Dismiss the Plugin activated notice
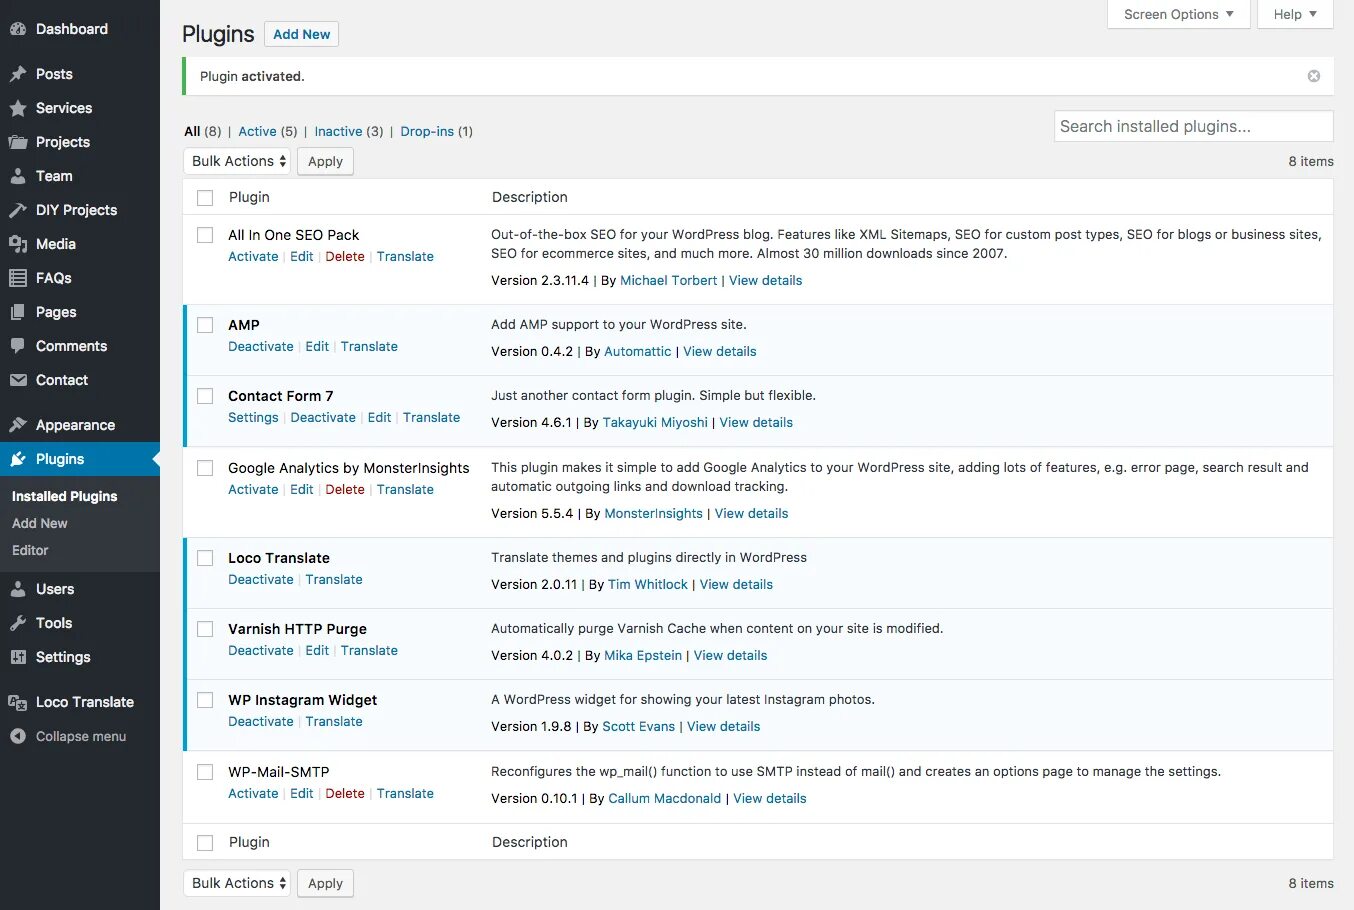Image resolution: width=1354 pixels, height=910 pixels. (x=1313, y=76)
